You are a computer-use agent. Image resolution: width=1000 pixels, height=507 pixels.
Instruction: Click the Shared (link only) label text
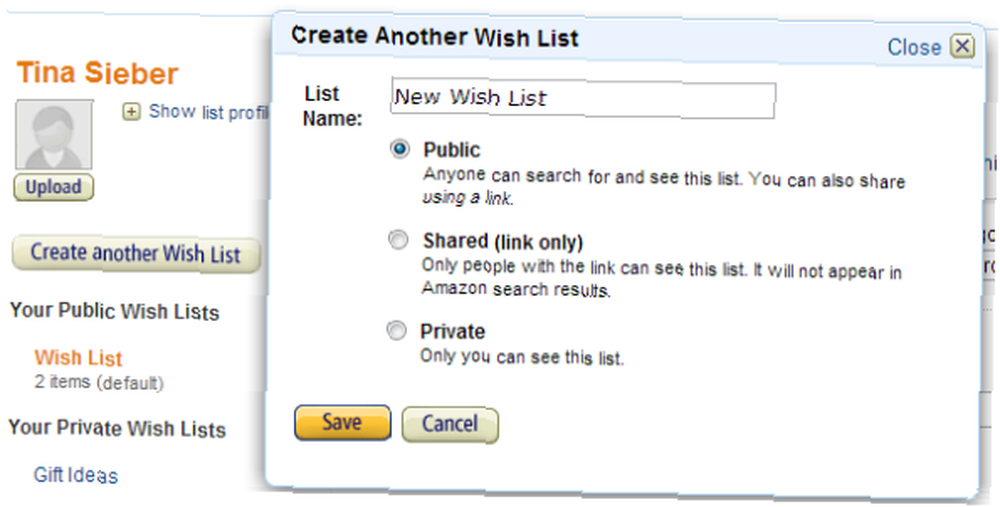tap(503, 242)
